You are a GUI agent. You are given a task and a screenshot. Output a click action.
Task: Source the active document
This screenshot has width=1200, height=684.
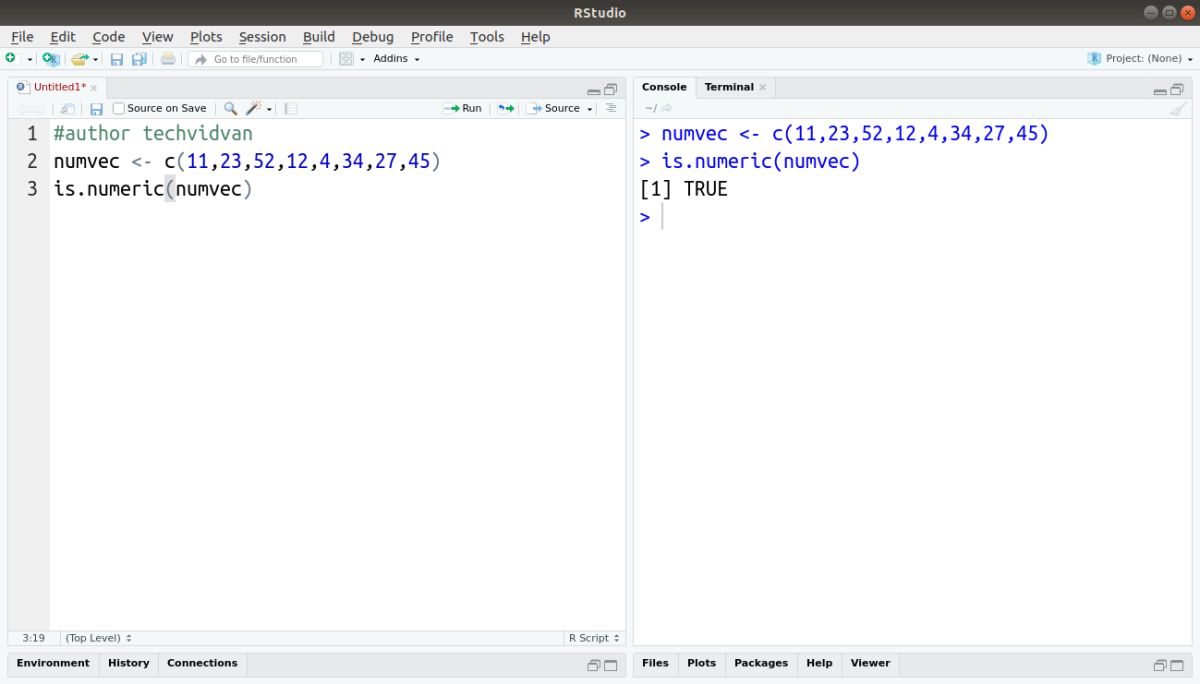point(554,108)
